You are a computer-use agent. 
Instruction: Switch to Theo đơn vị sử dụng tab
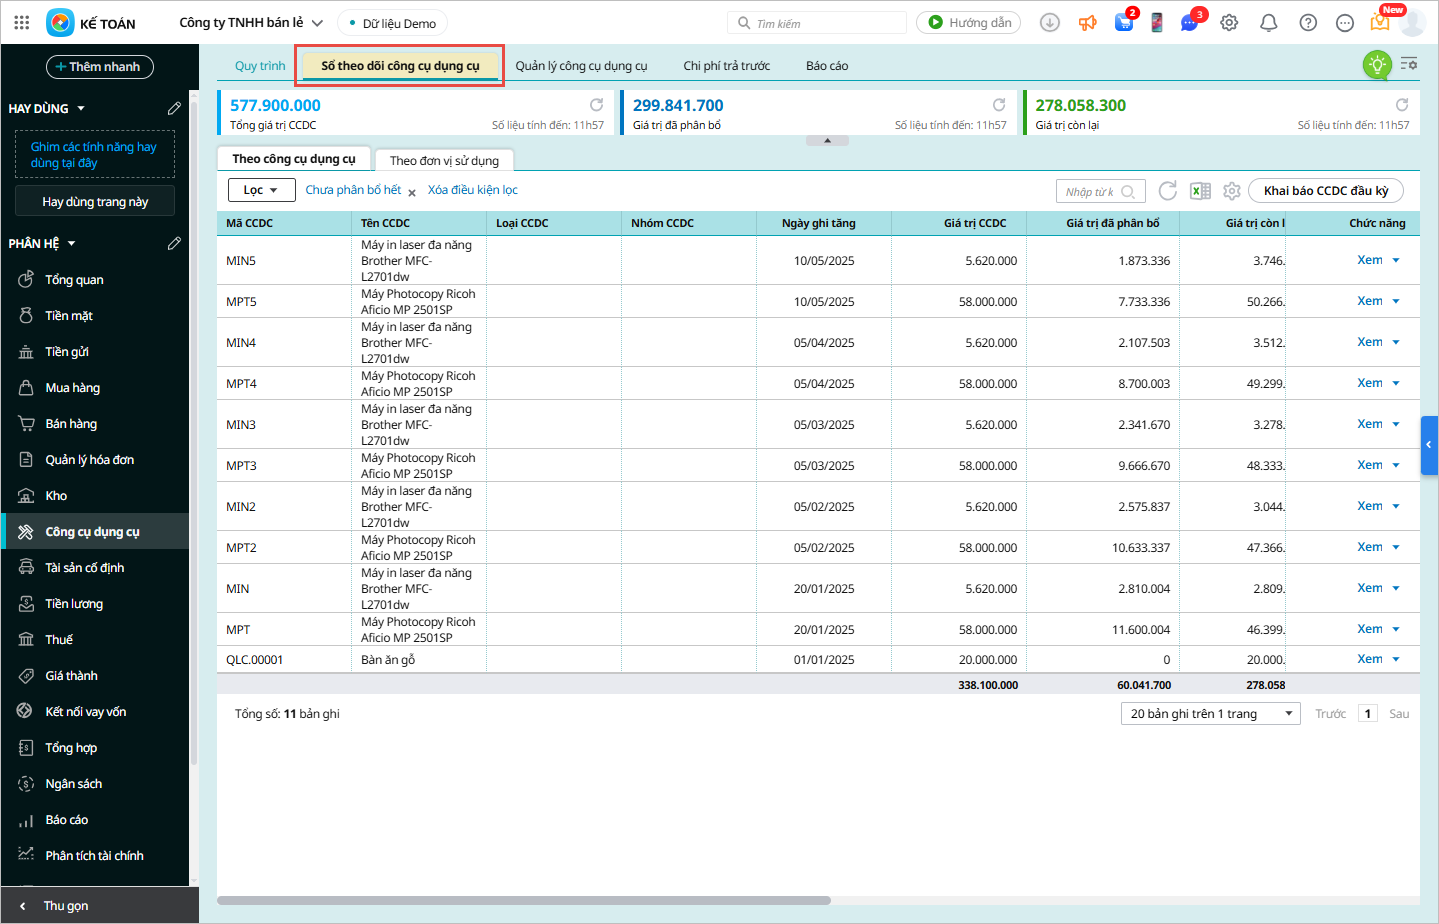[444, 160]
